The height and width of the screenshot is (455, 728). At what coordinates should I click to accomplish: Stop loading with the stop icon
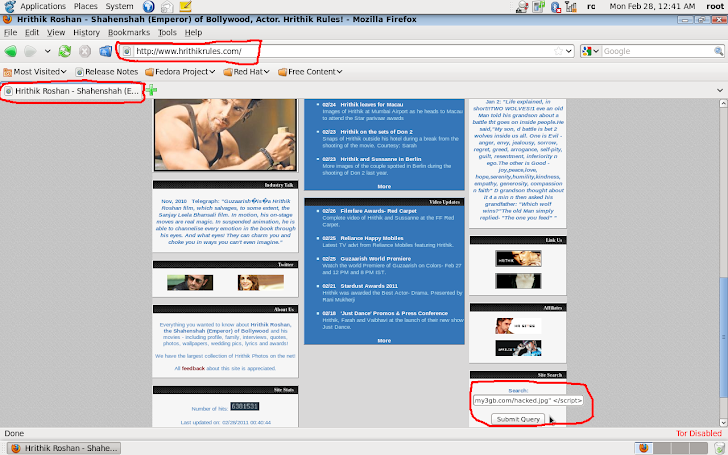coord(84,51)
